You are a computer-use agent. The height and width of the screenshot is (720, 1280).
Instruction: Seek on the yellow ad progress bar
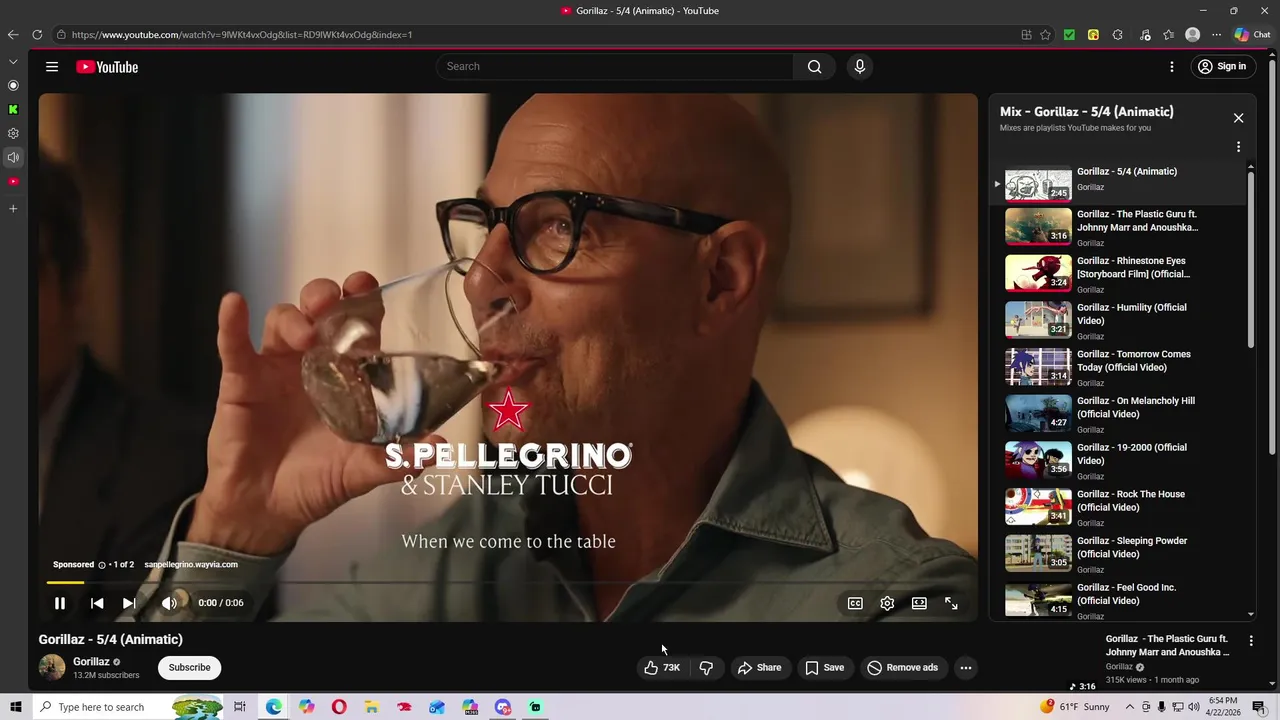(508, 582)
